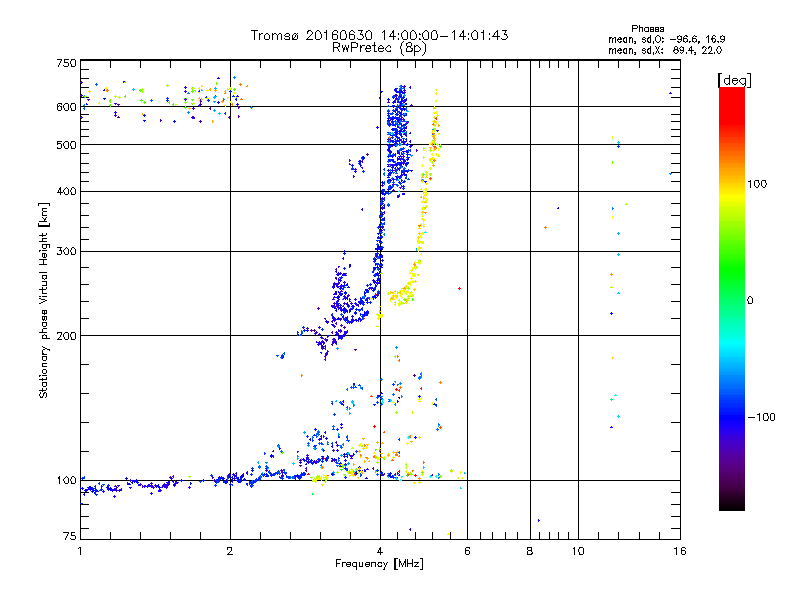Click the 'Stationary phase Virtual Height [km]' axis title
Viewport: 800px width, 600px height.
(x=43, y=300)
